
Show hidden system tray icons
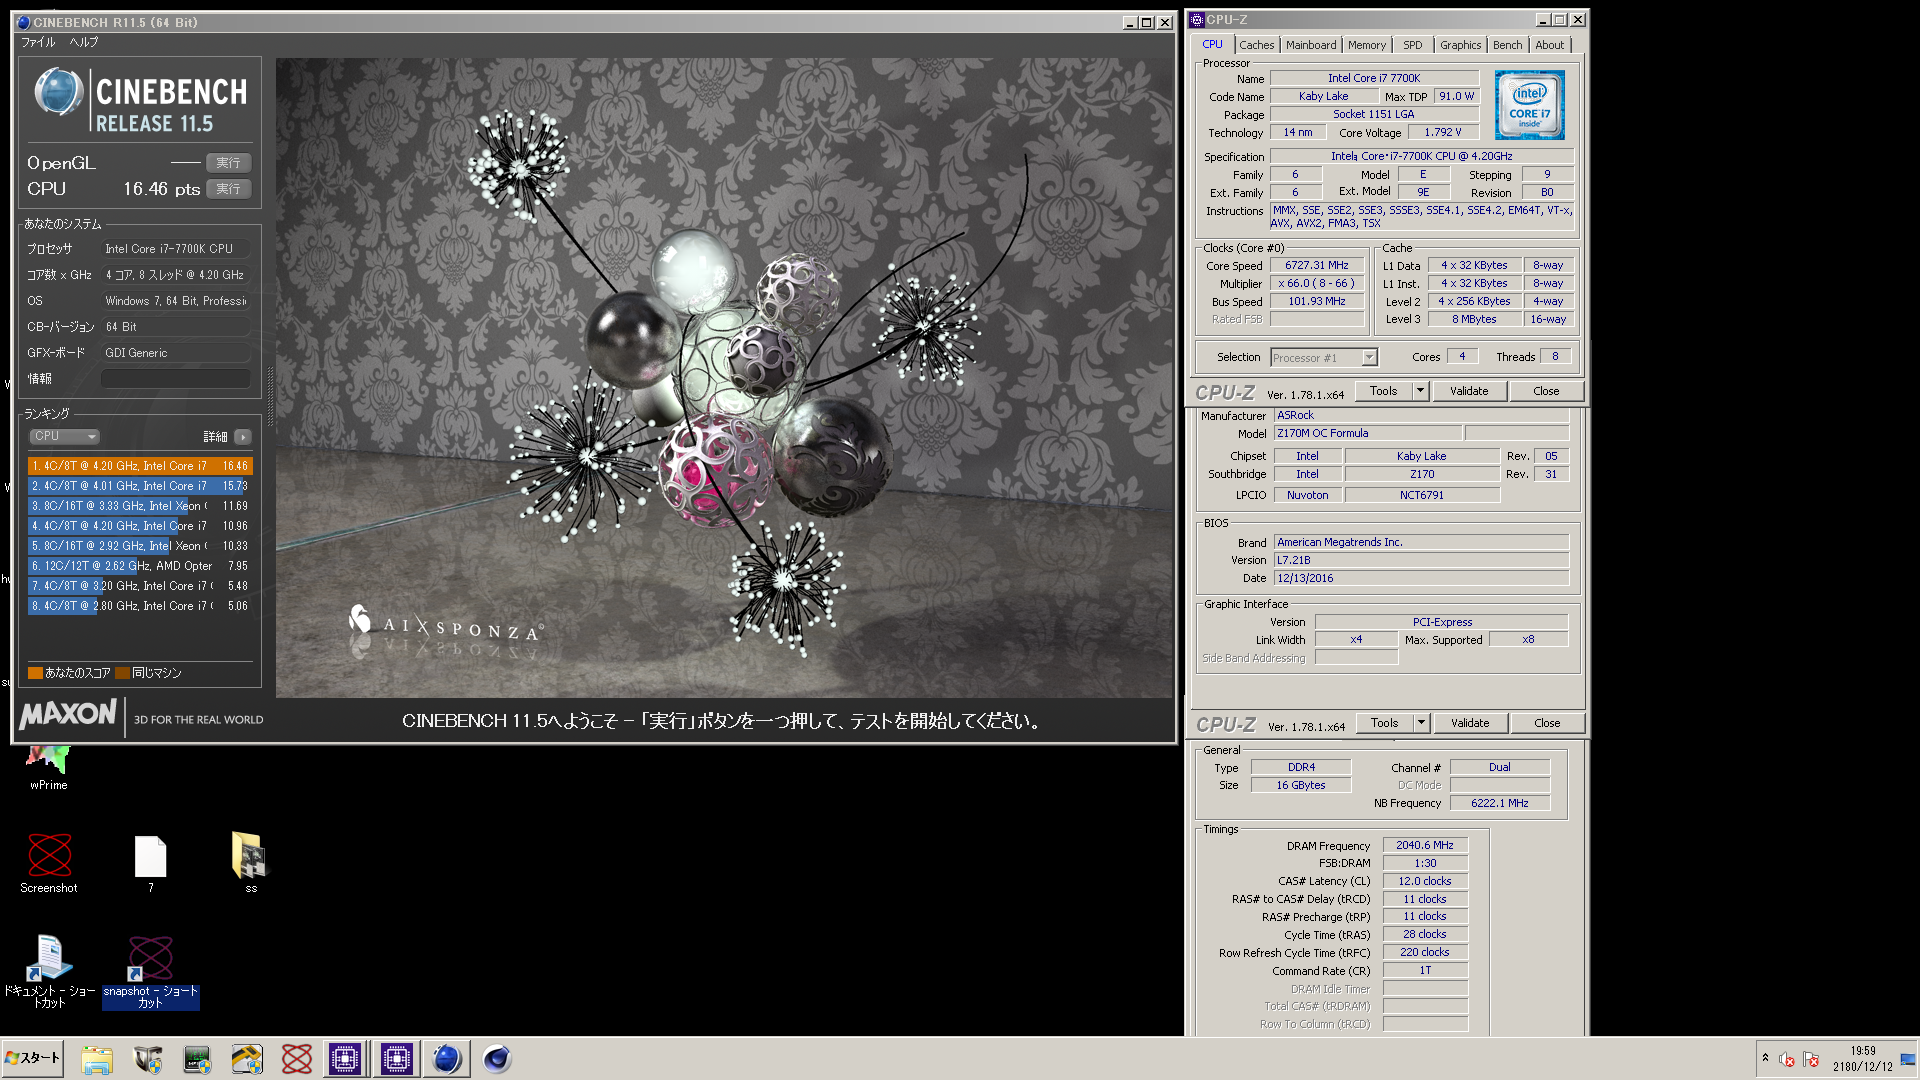[x=1765, y=1058]
